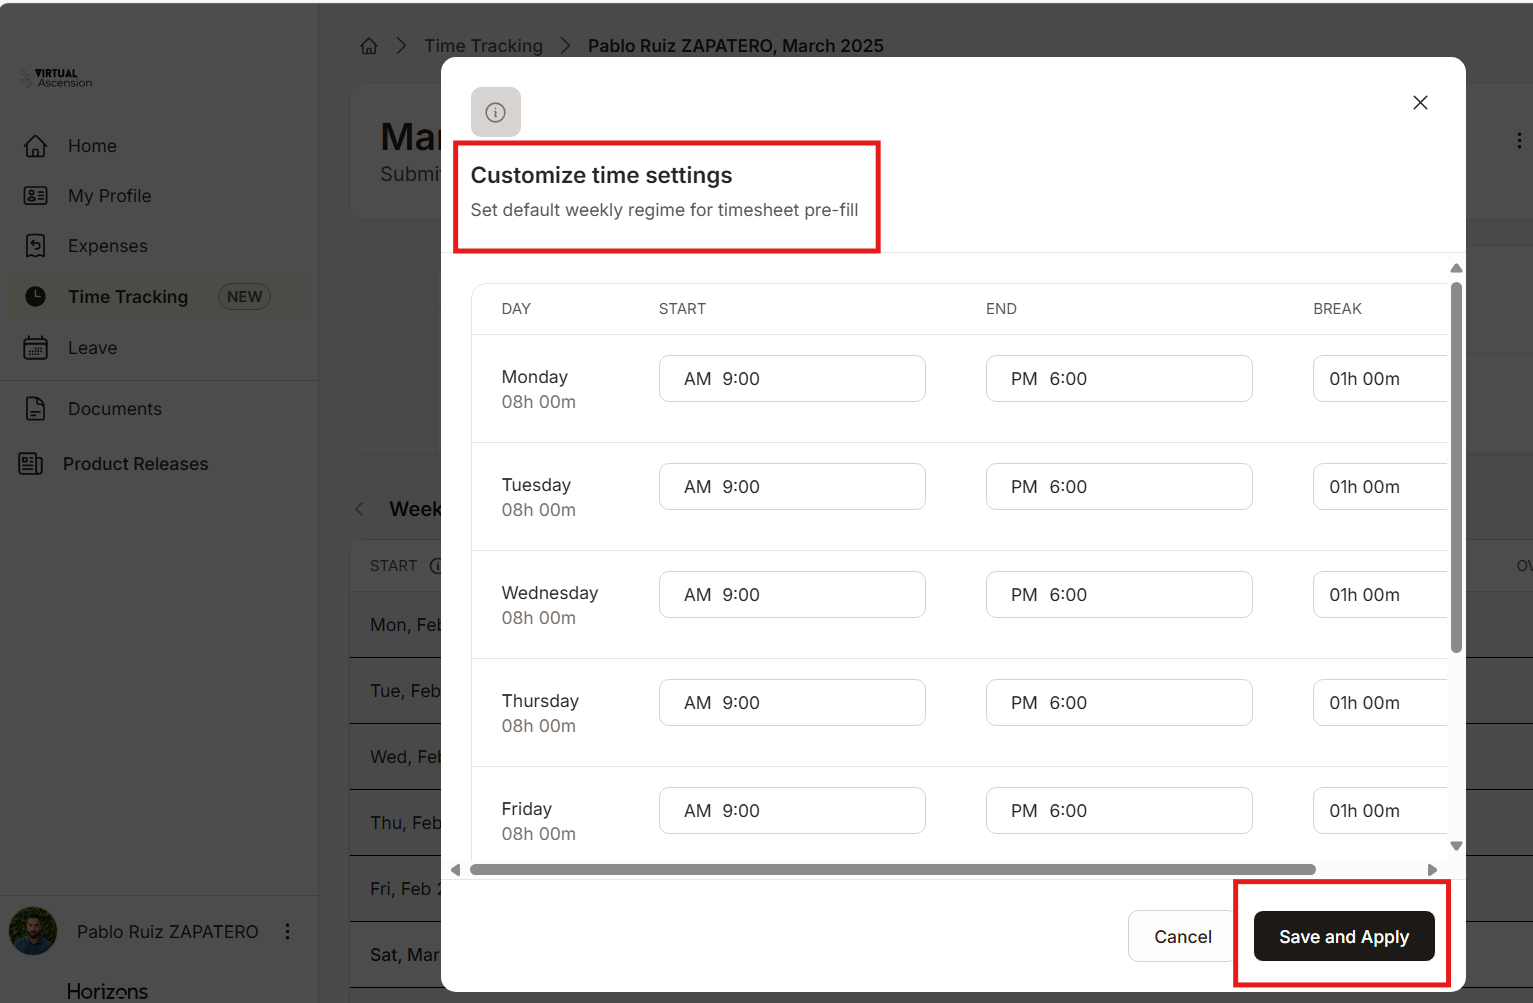Screen dimensions: 1533x1003
Task: Open the user options menu beside Pablo Ruiz ZAPATERO
Action: [288, 932]
